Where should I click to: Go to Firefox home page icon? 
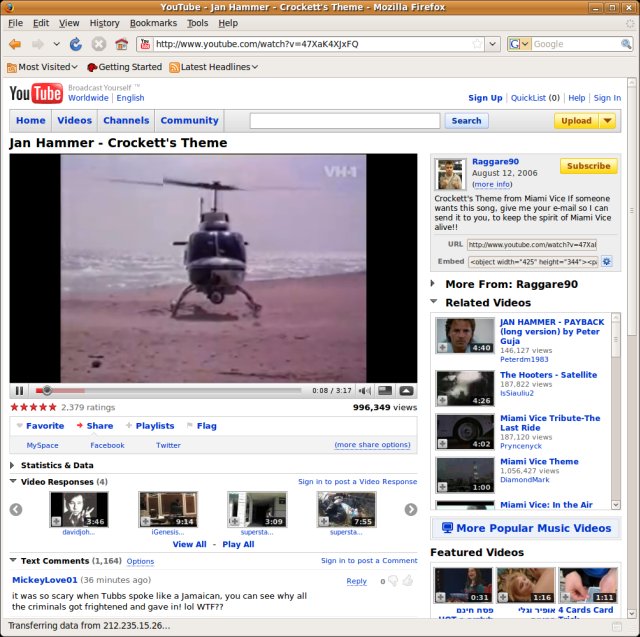[121, 44]
